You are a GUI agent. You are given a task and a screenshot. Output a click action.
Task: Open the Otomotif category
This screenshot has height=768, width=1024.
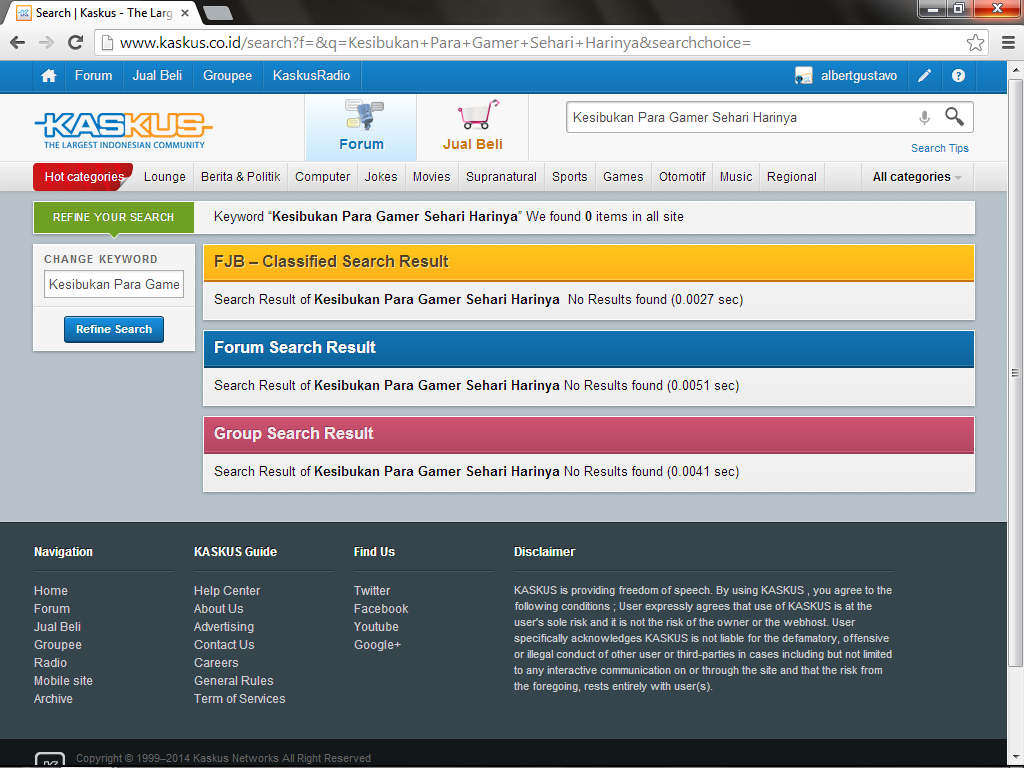click(x=682, y=177)
